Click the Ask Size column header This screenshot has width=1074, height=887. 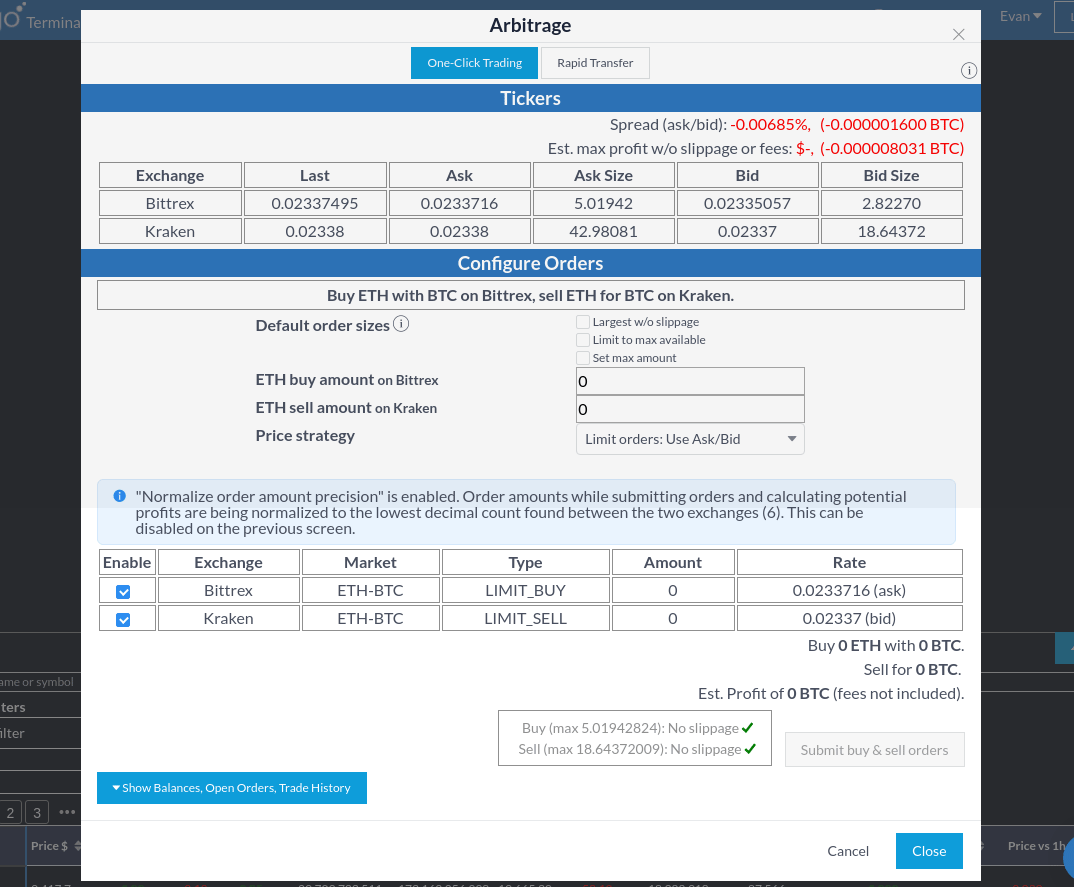point(603,175)
